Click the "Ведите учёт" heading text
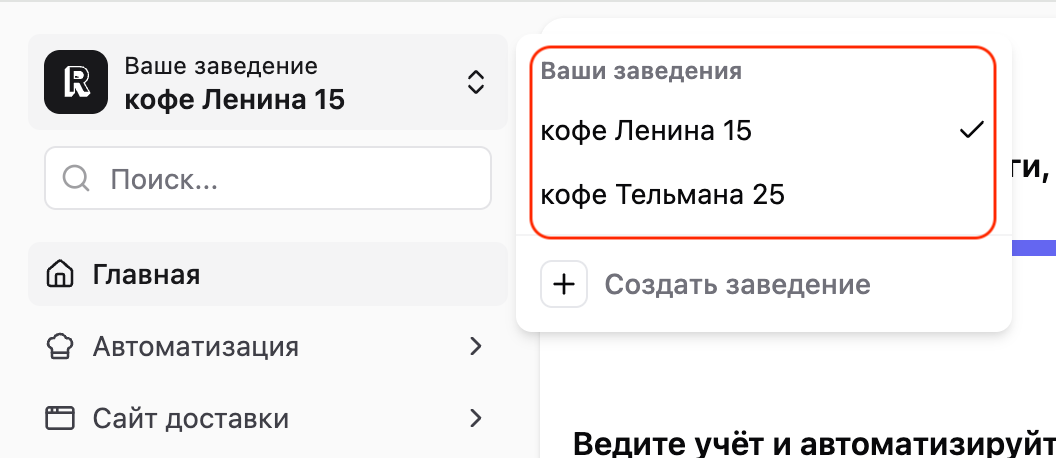The width and height of the screenshot is (1056, 458). (x=810, y=442)
